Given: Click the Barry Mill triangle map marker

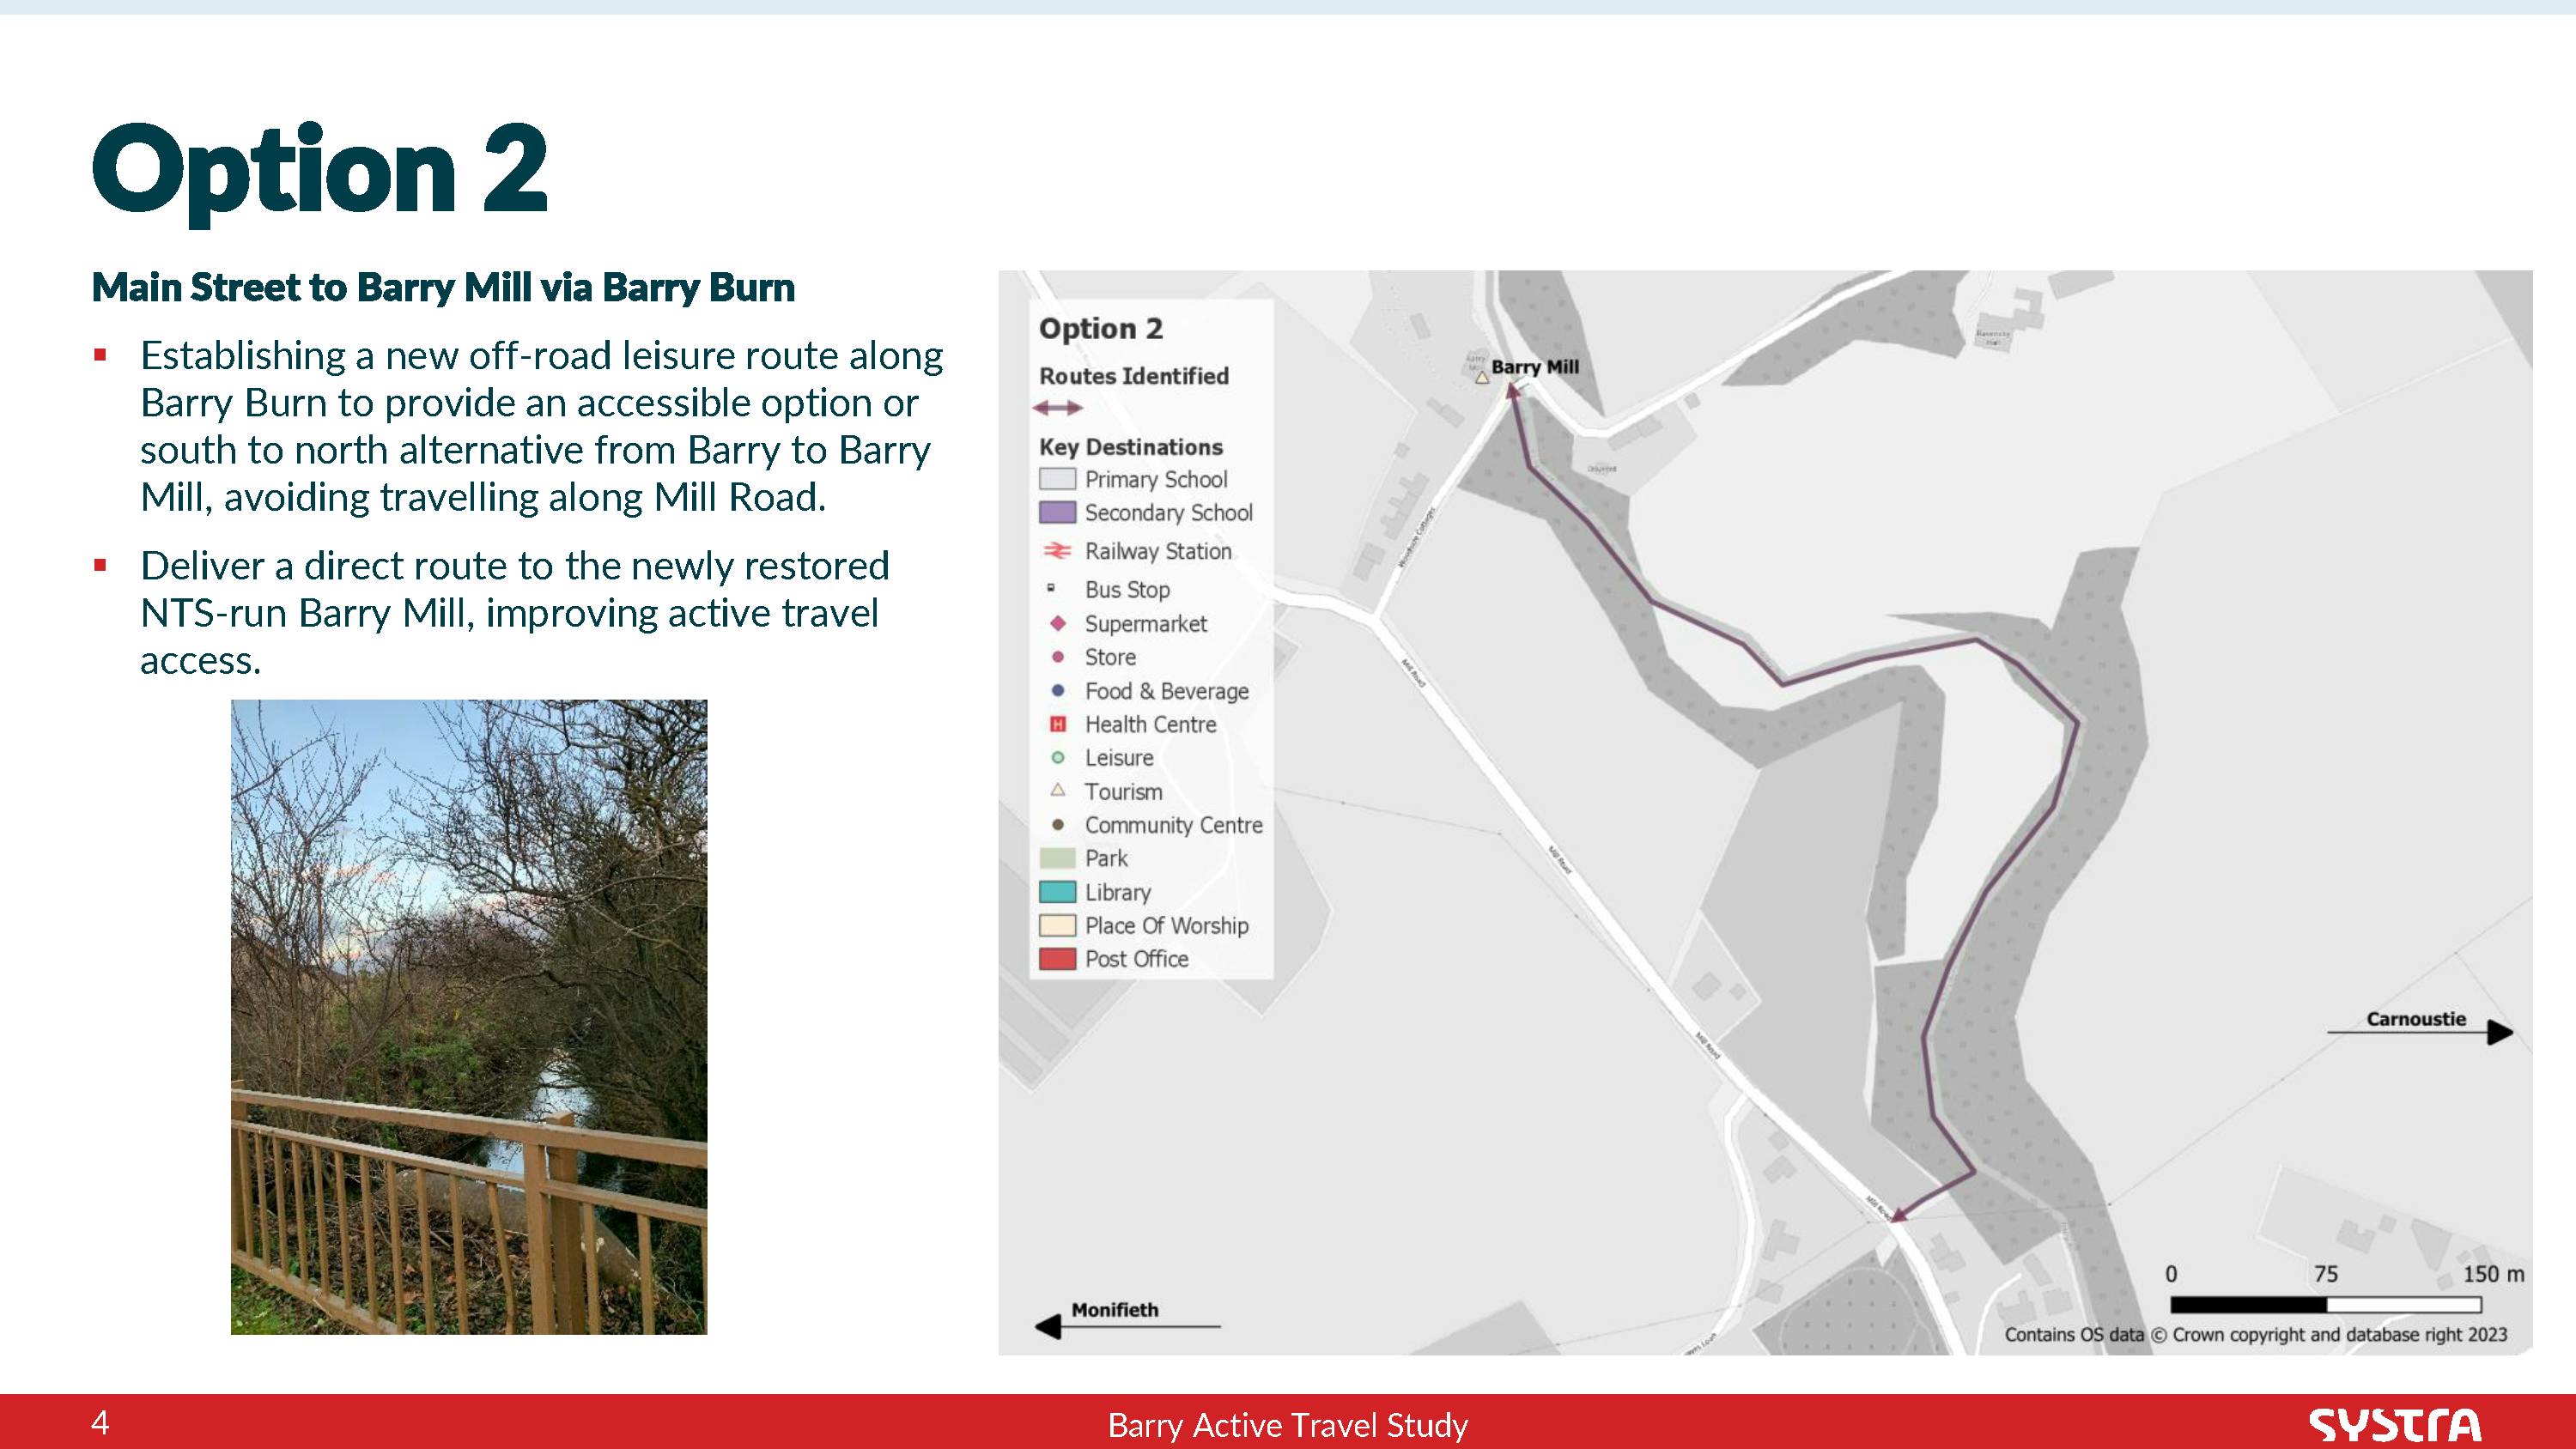Looking at the screenshot, I should pos(1482,377).
